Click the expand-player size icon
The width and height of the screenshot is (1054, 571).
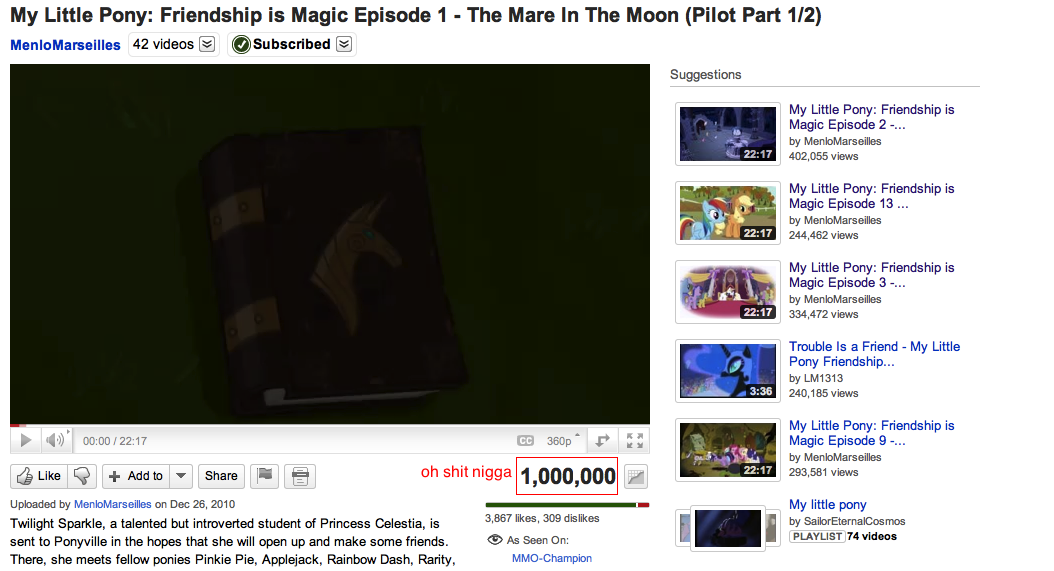(602, 441)
